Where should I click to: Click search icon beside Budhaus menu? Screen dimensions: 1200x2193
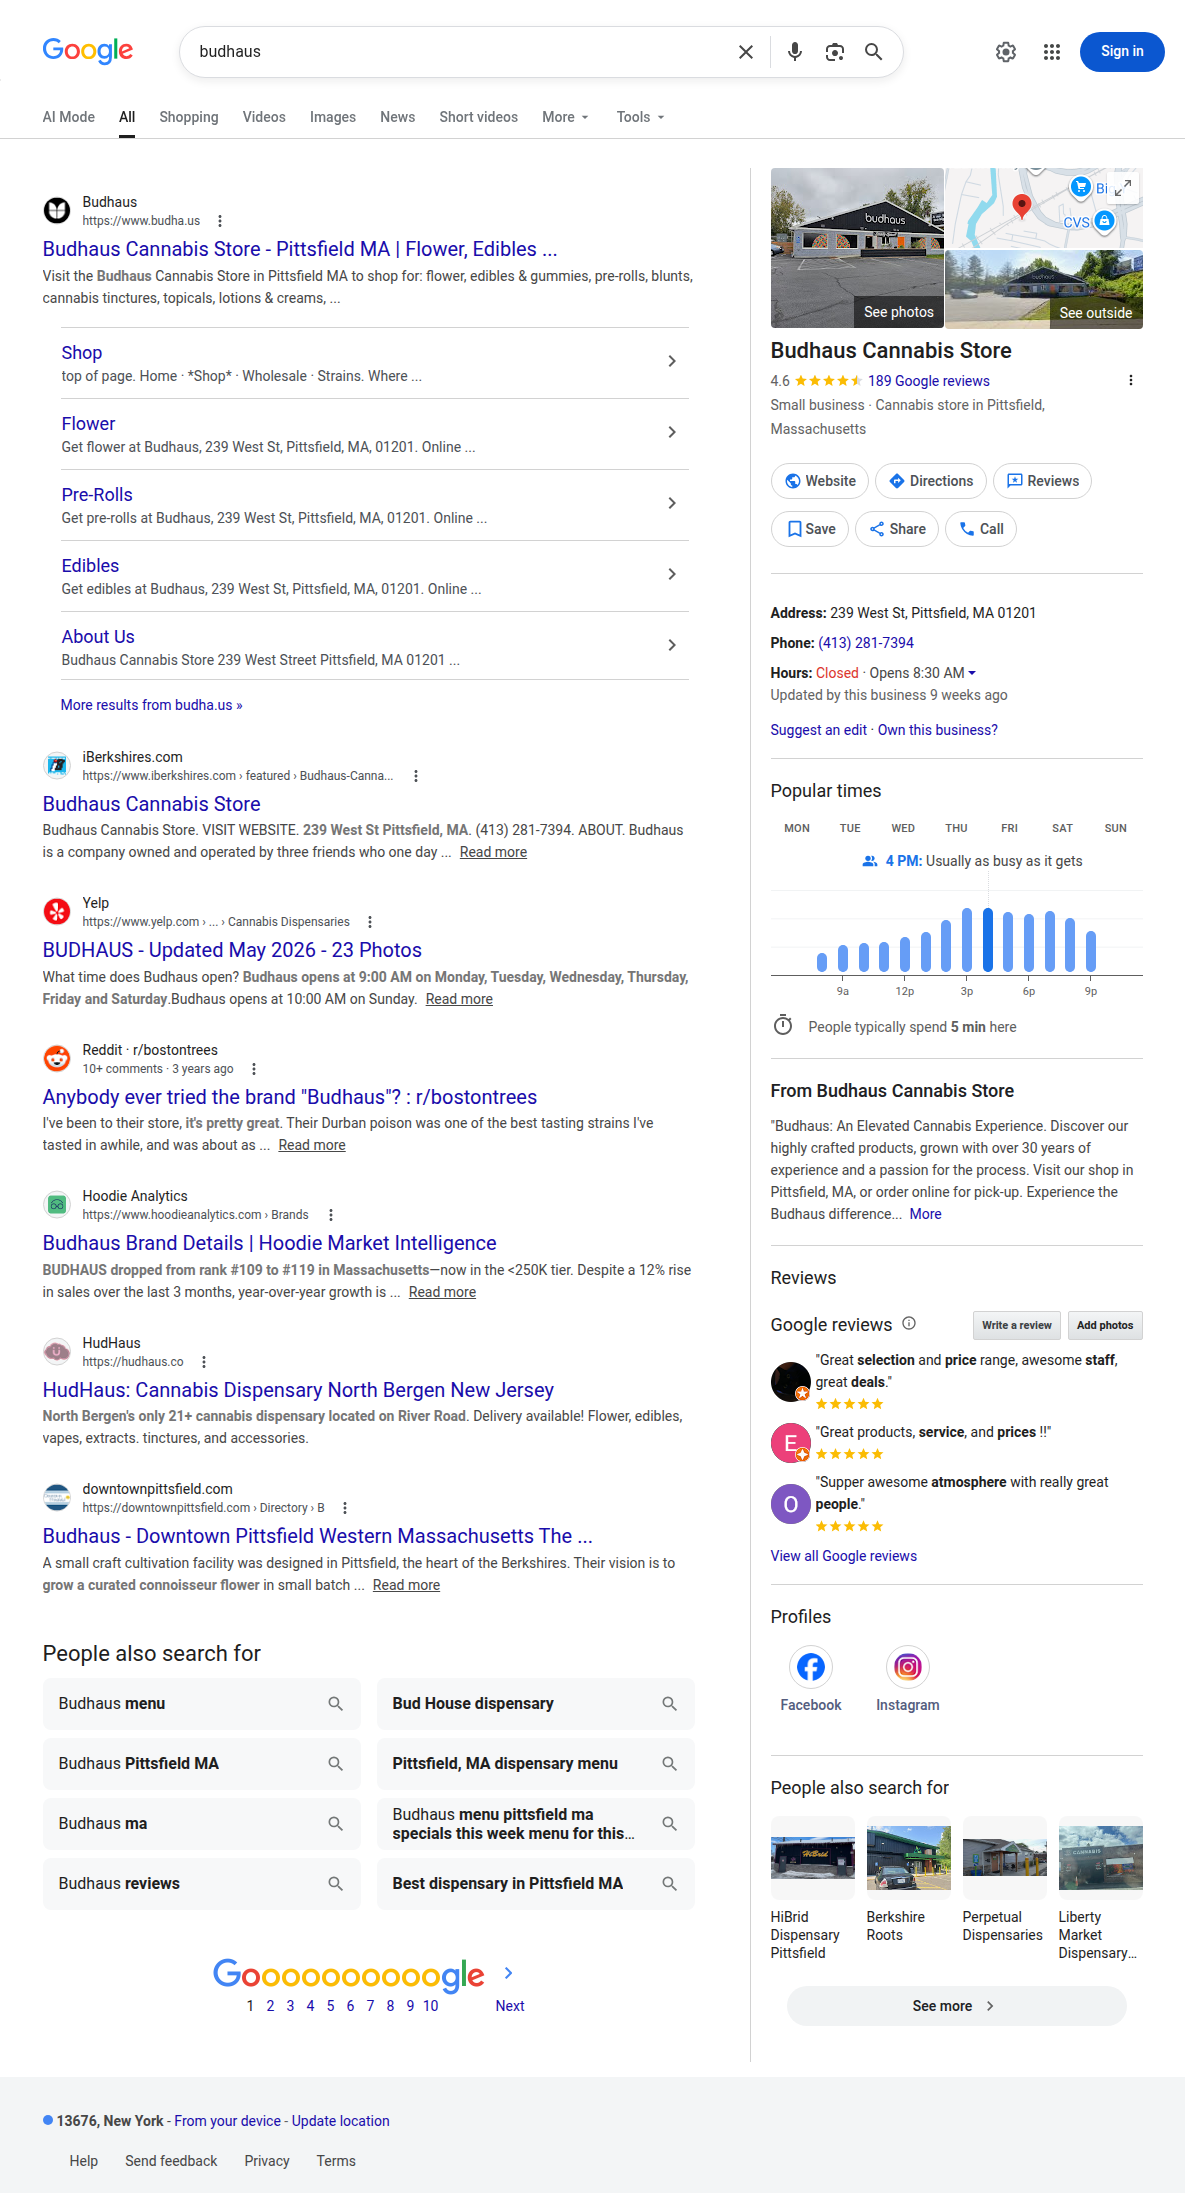pos(336,1704)
